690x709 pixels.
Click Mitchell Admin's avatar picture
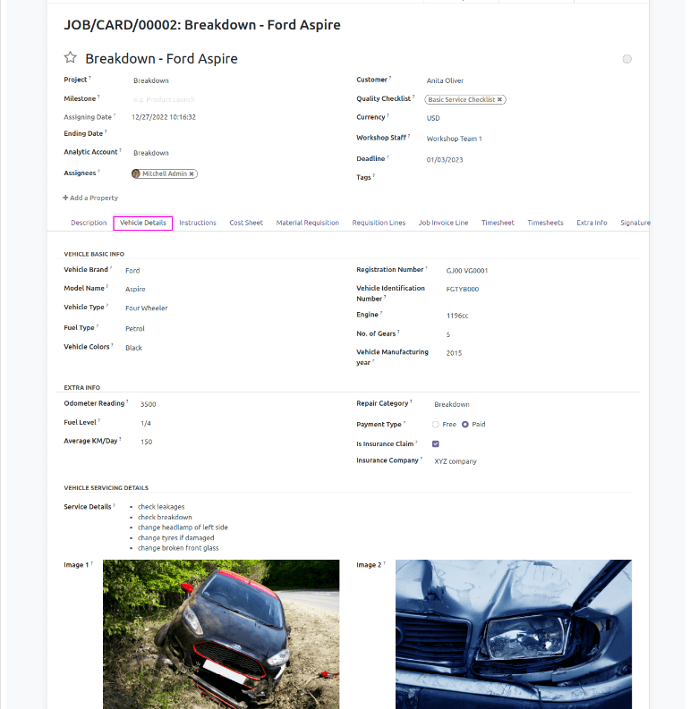(137, 174)
